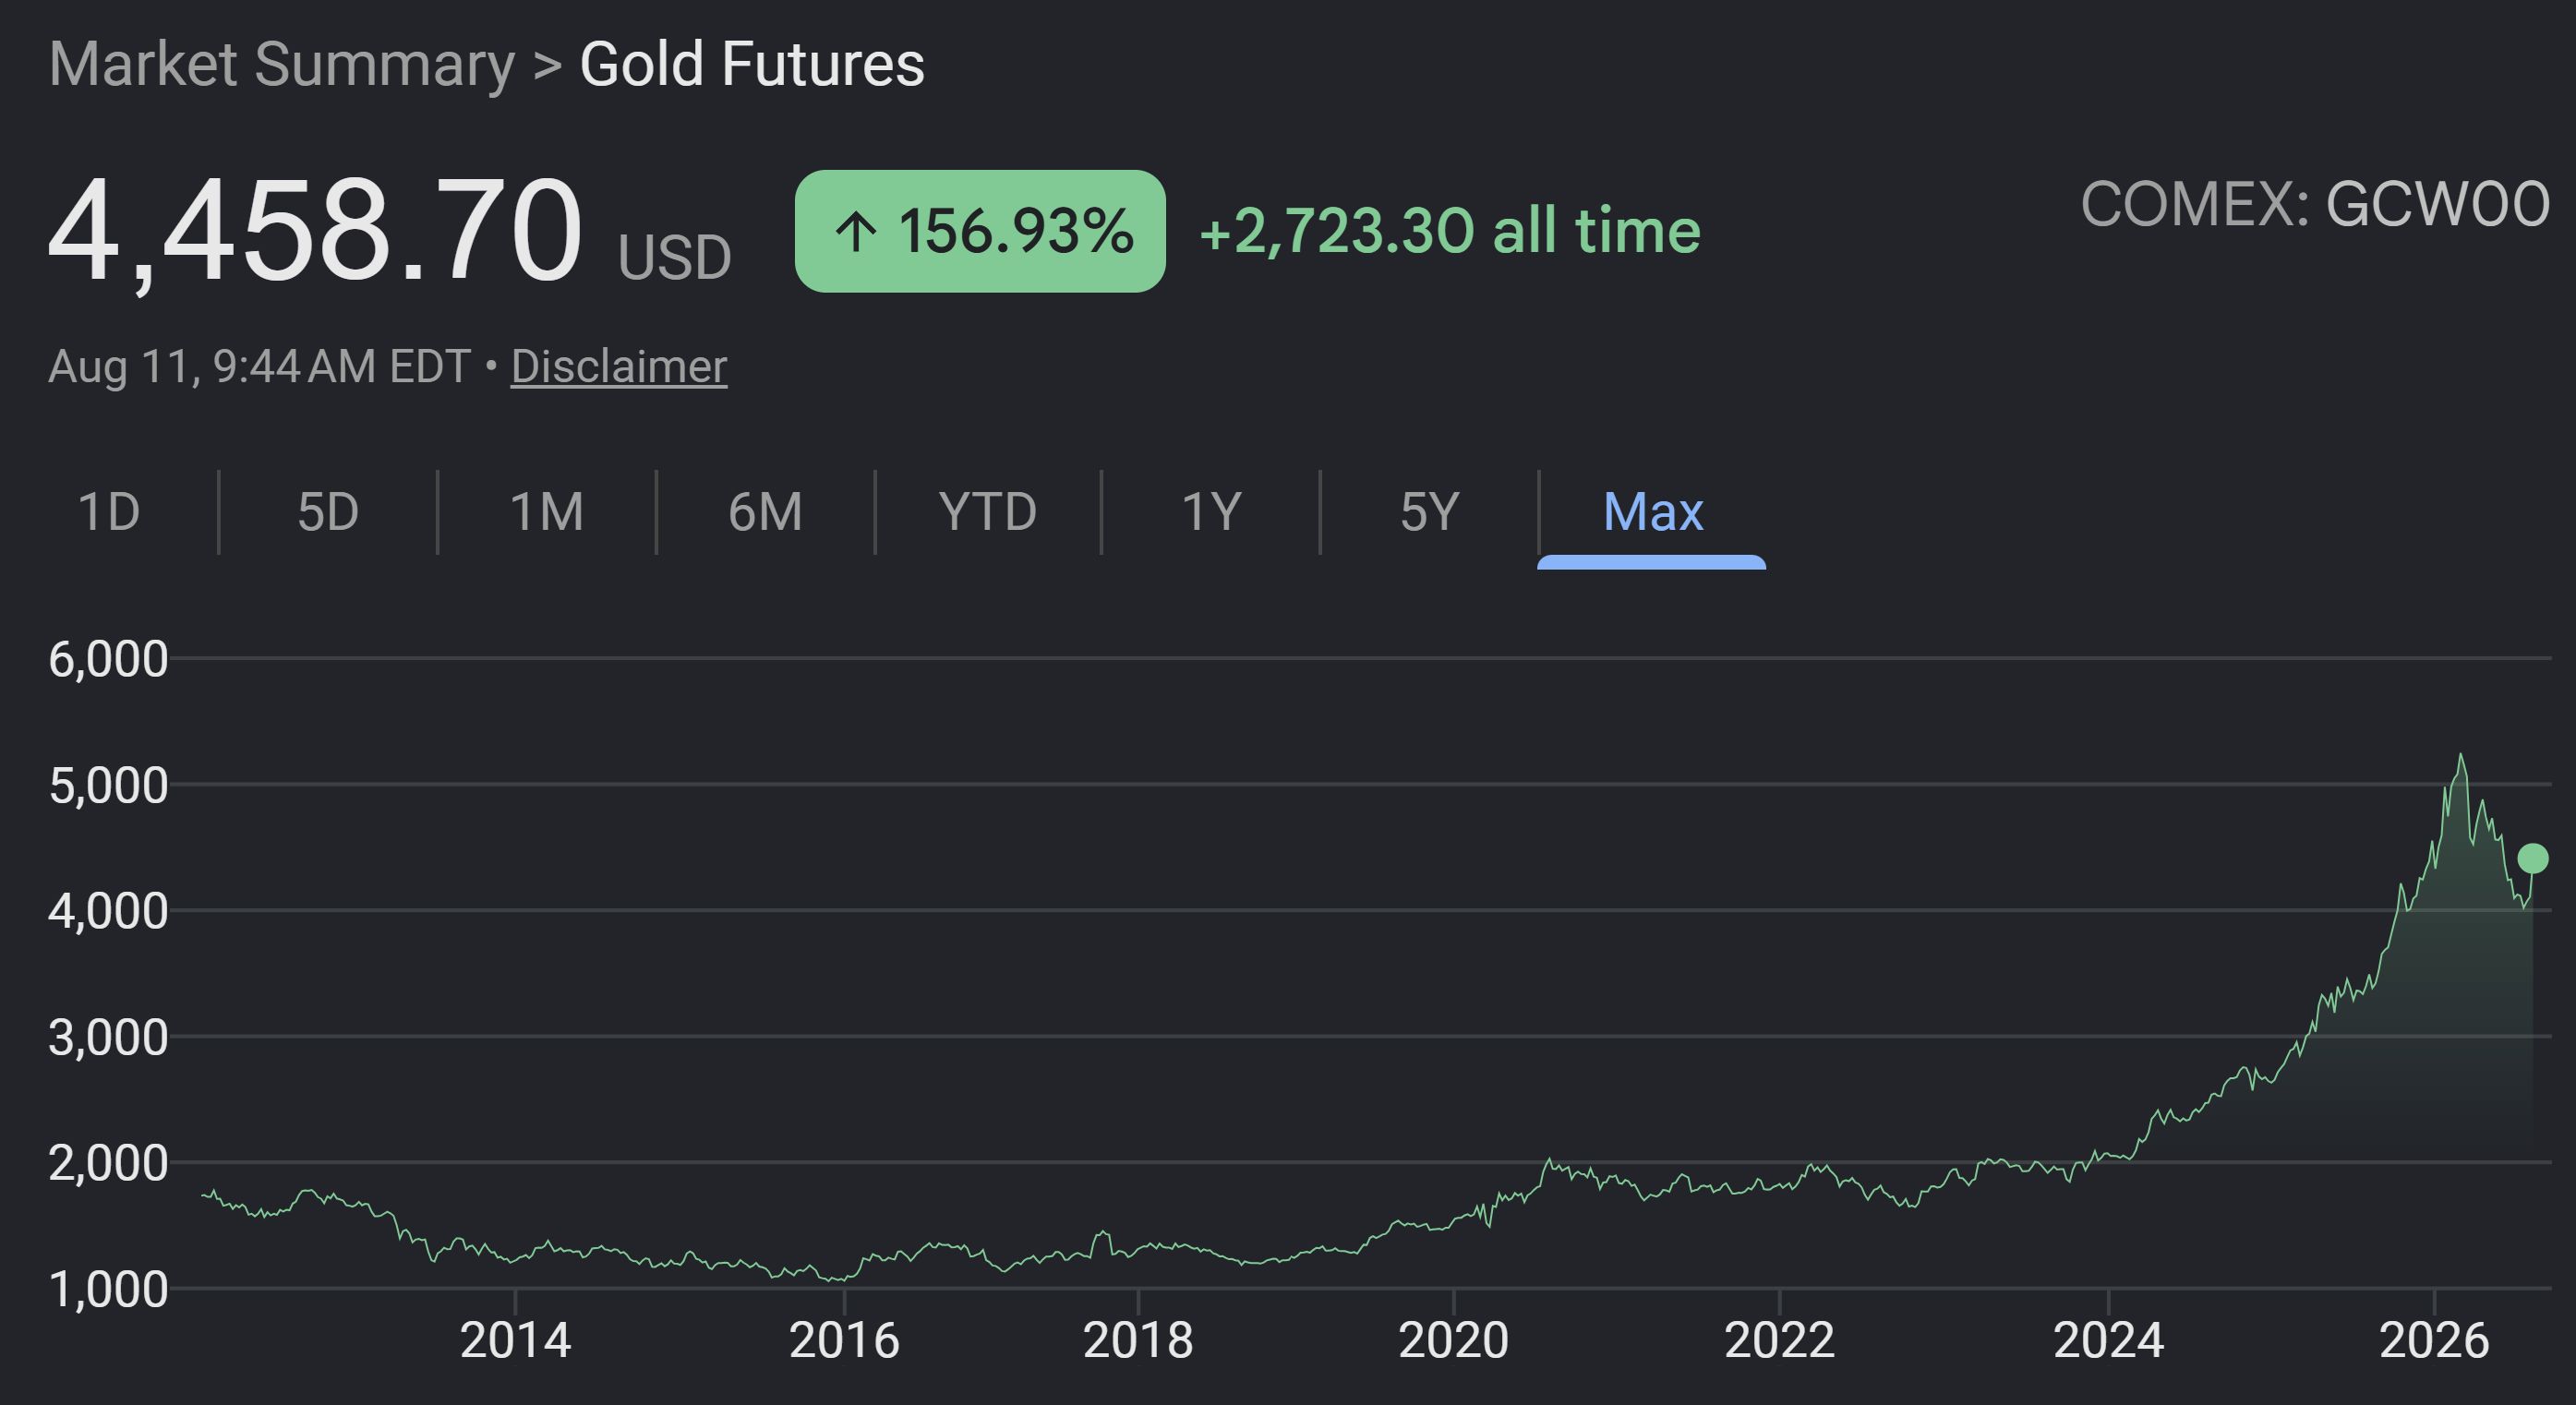
Task: Select the YTD range tab
Action: [988, 512]
